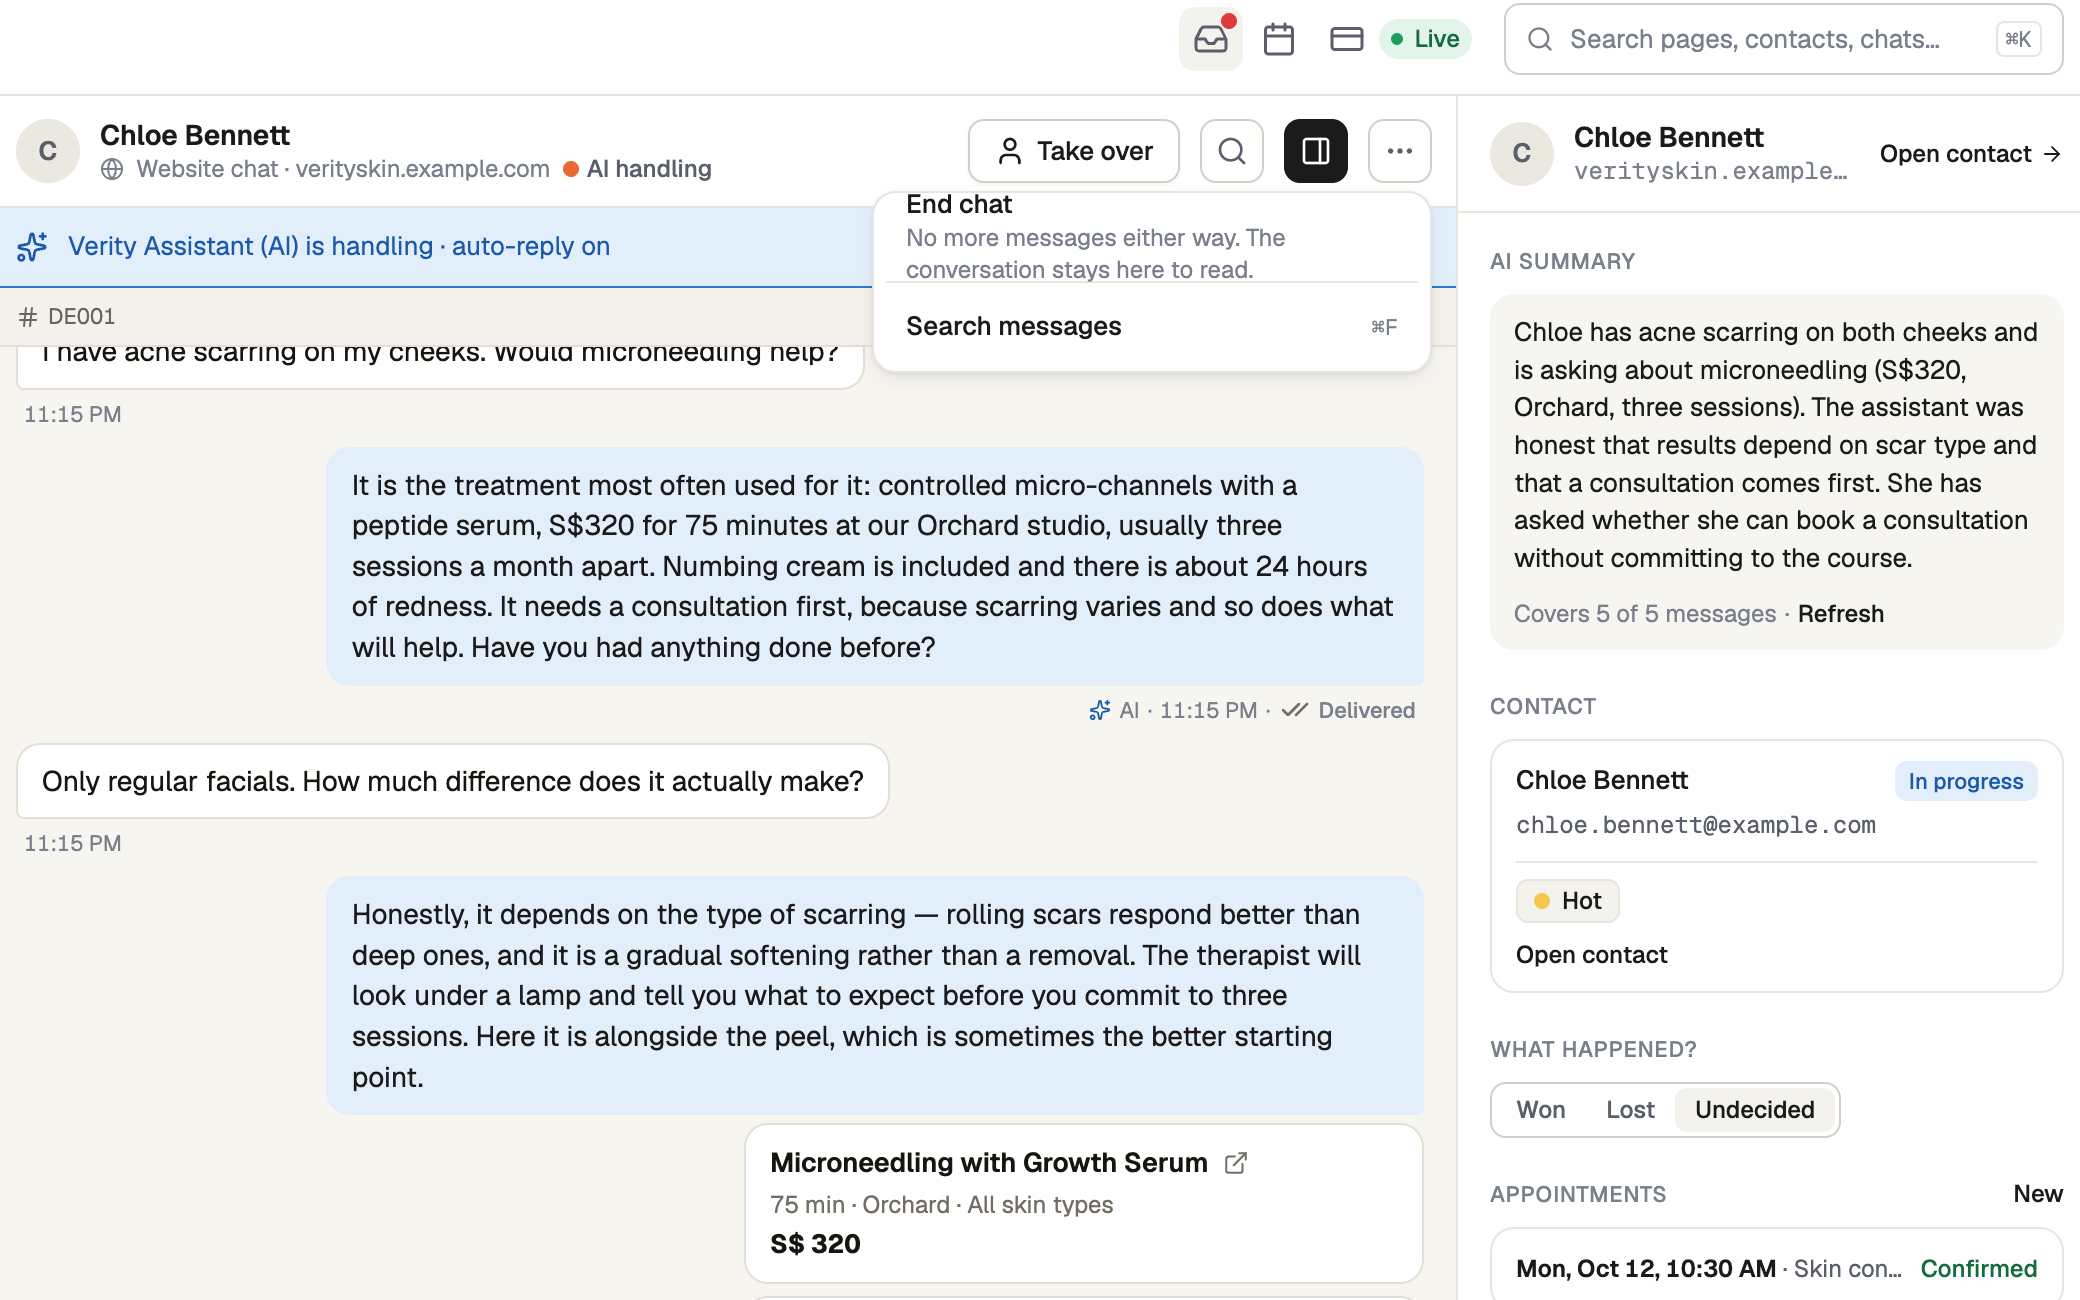Click the S$ 320 price in product card
The image size is (2080, 1300).
(815, 1244)
